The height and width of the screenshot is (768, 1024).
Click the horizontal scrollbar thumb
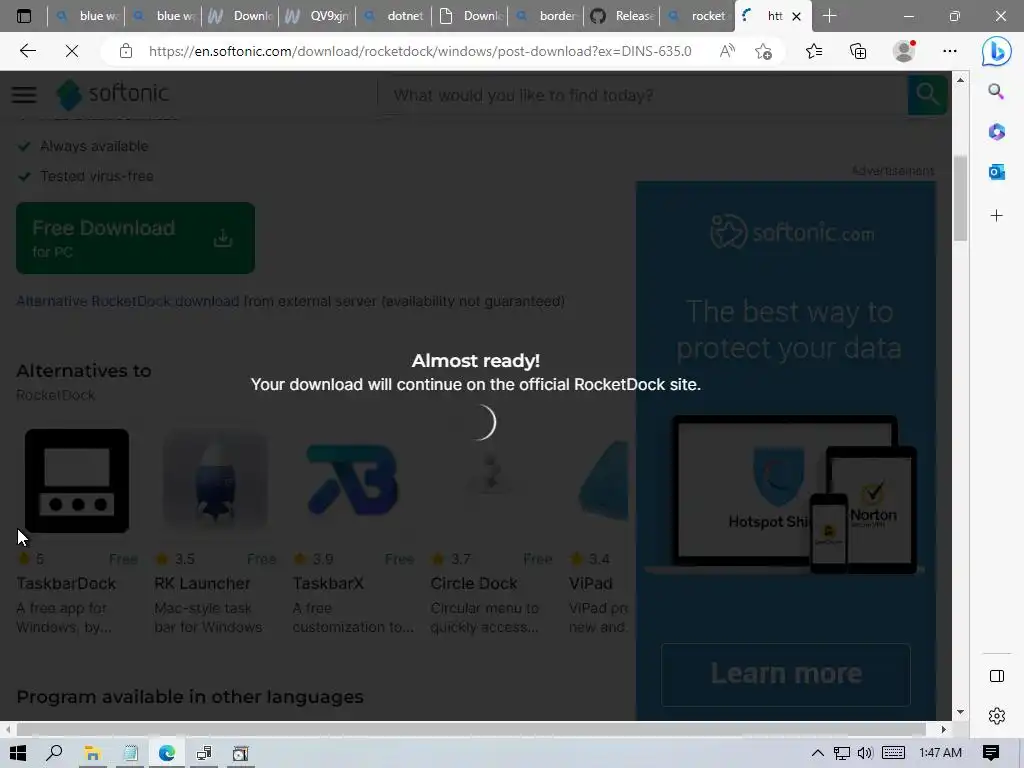point(471,729)
